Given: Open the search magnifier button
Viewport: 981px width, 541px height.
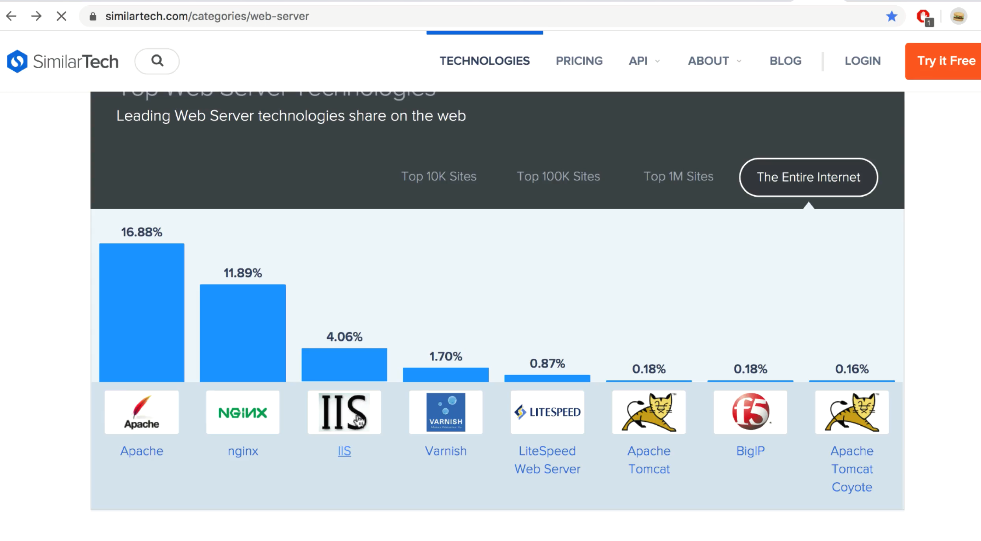Looking at the screenshot, I should pos(157,61).
